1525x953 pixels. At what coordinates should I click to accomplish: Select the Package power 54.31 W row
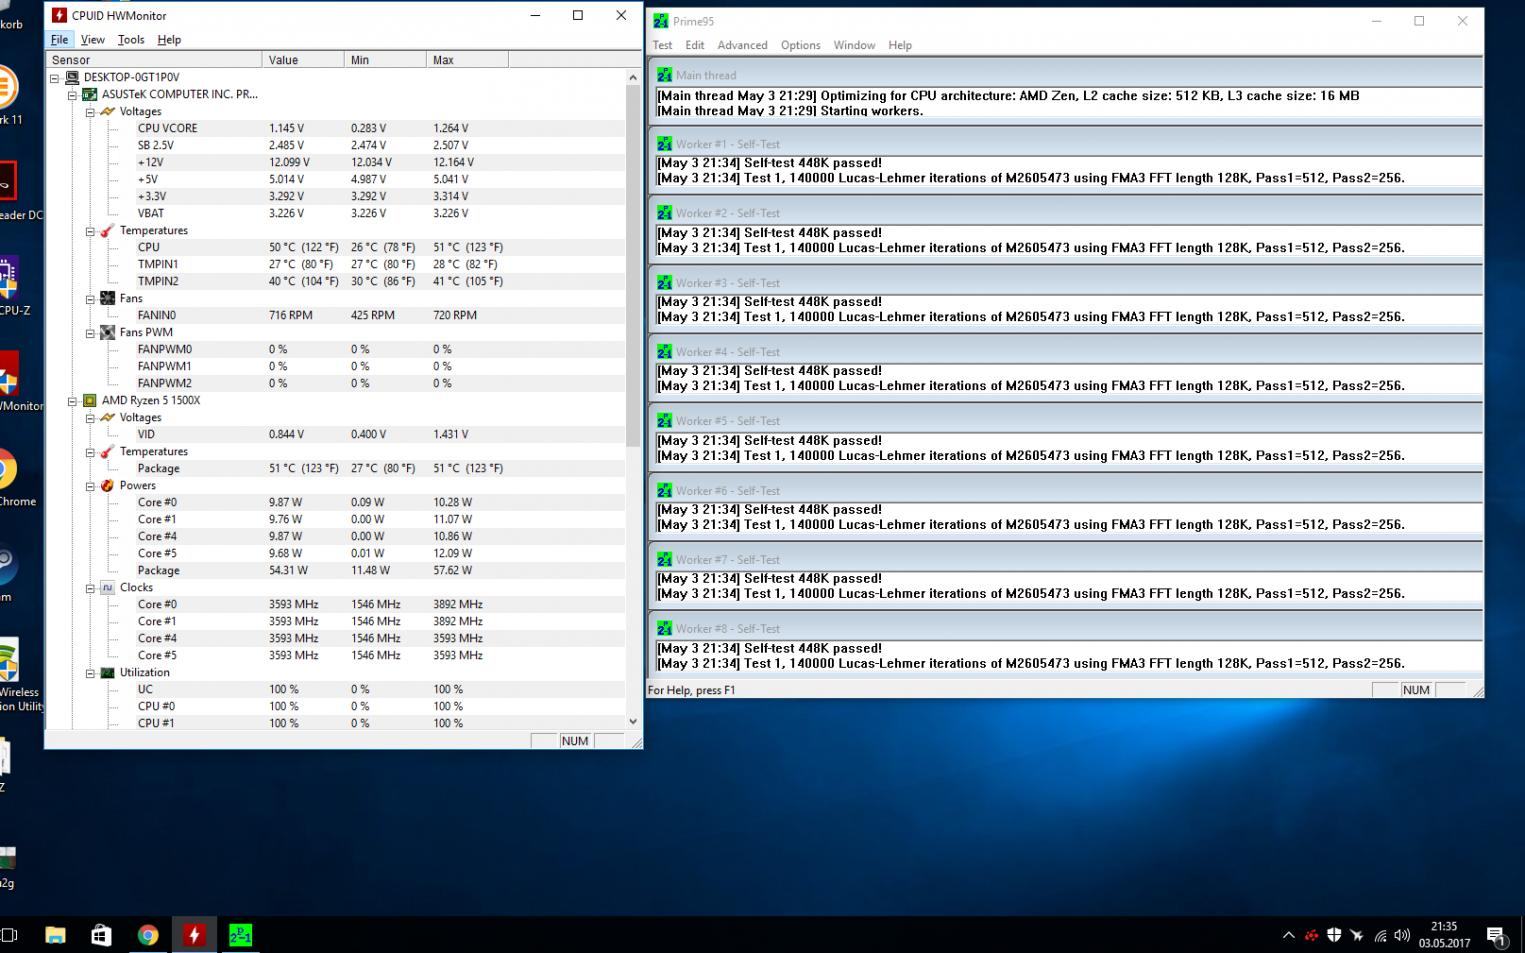pos(335,570)
